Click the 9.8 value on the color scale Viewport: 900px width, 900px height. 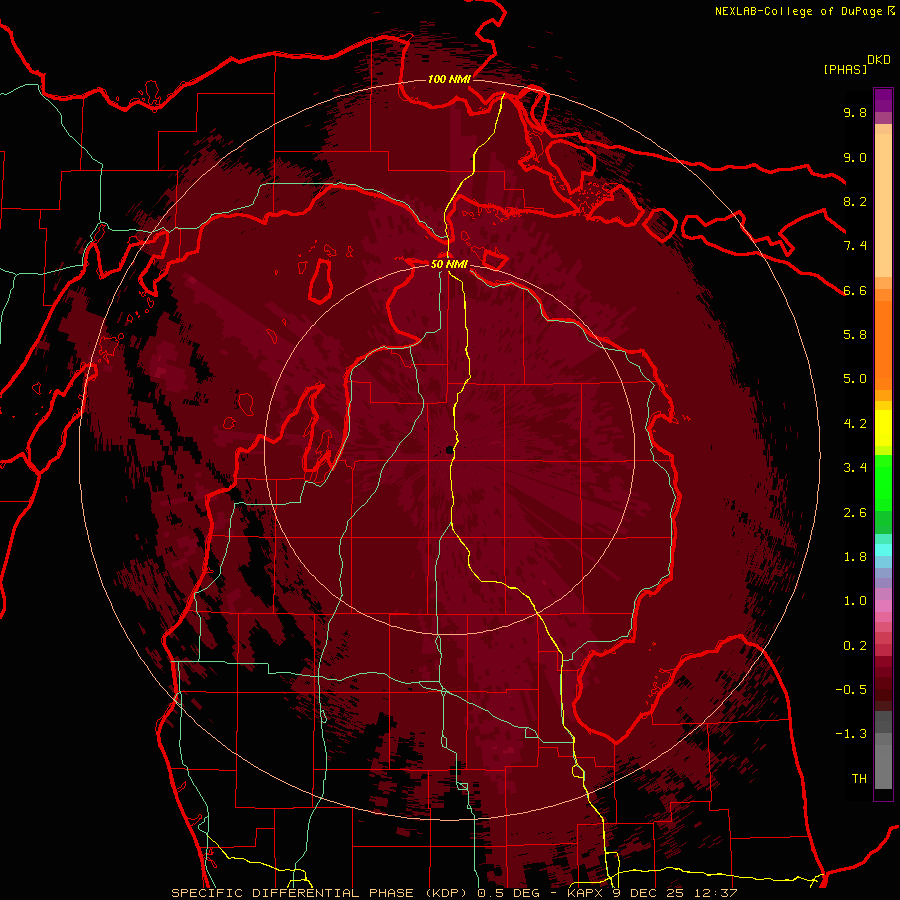coord(855,112)
